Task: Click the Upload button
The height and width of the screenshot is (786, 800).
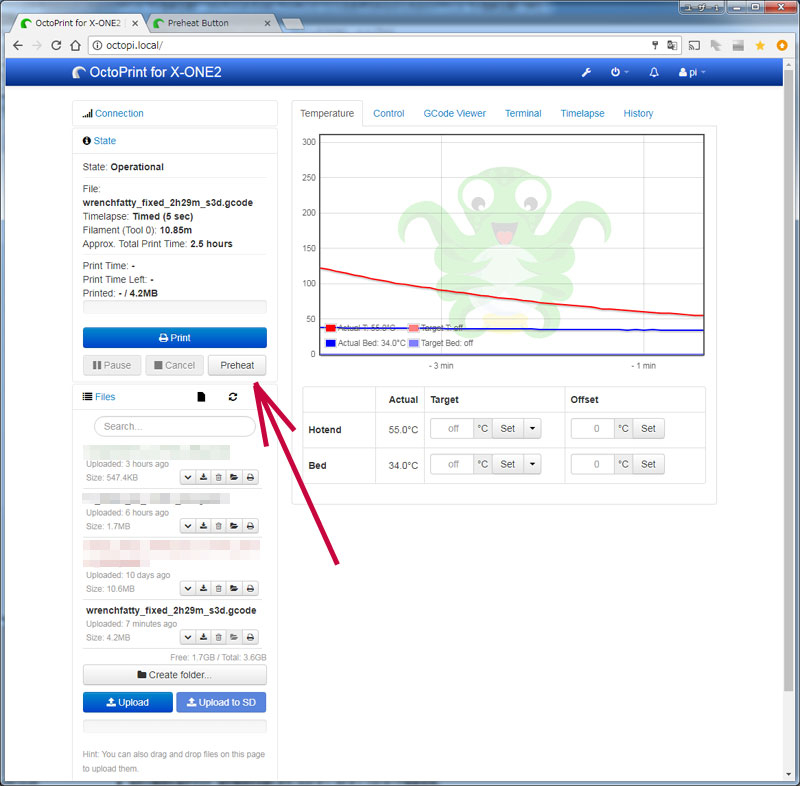Action: tap(128, 702)
